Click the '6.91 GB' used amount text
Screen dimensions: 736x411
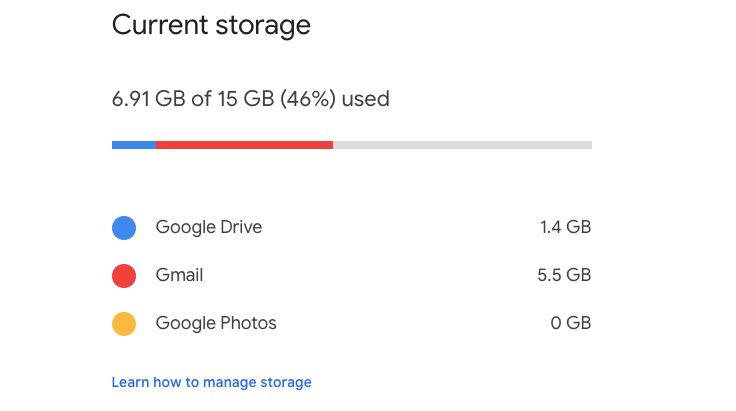pyautogui.click(x=147, y=99)
